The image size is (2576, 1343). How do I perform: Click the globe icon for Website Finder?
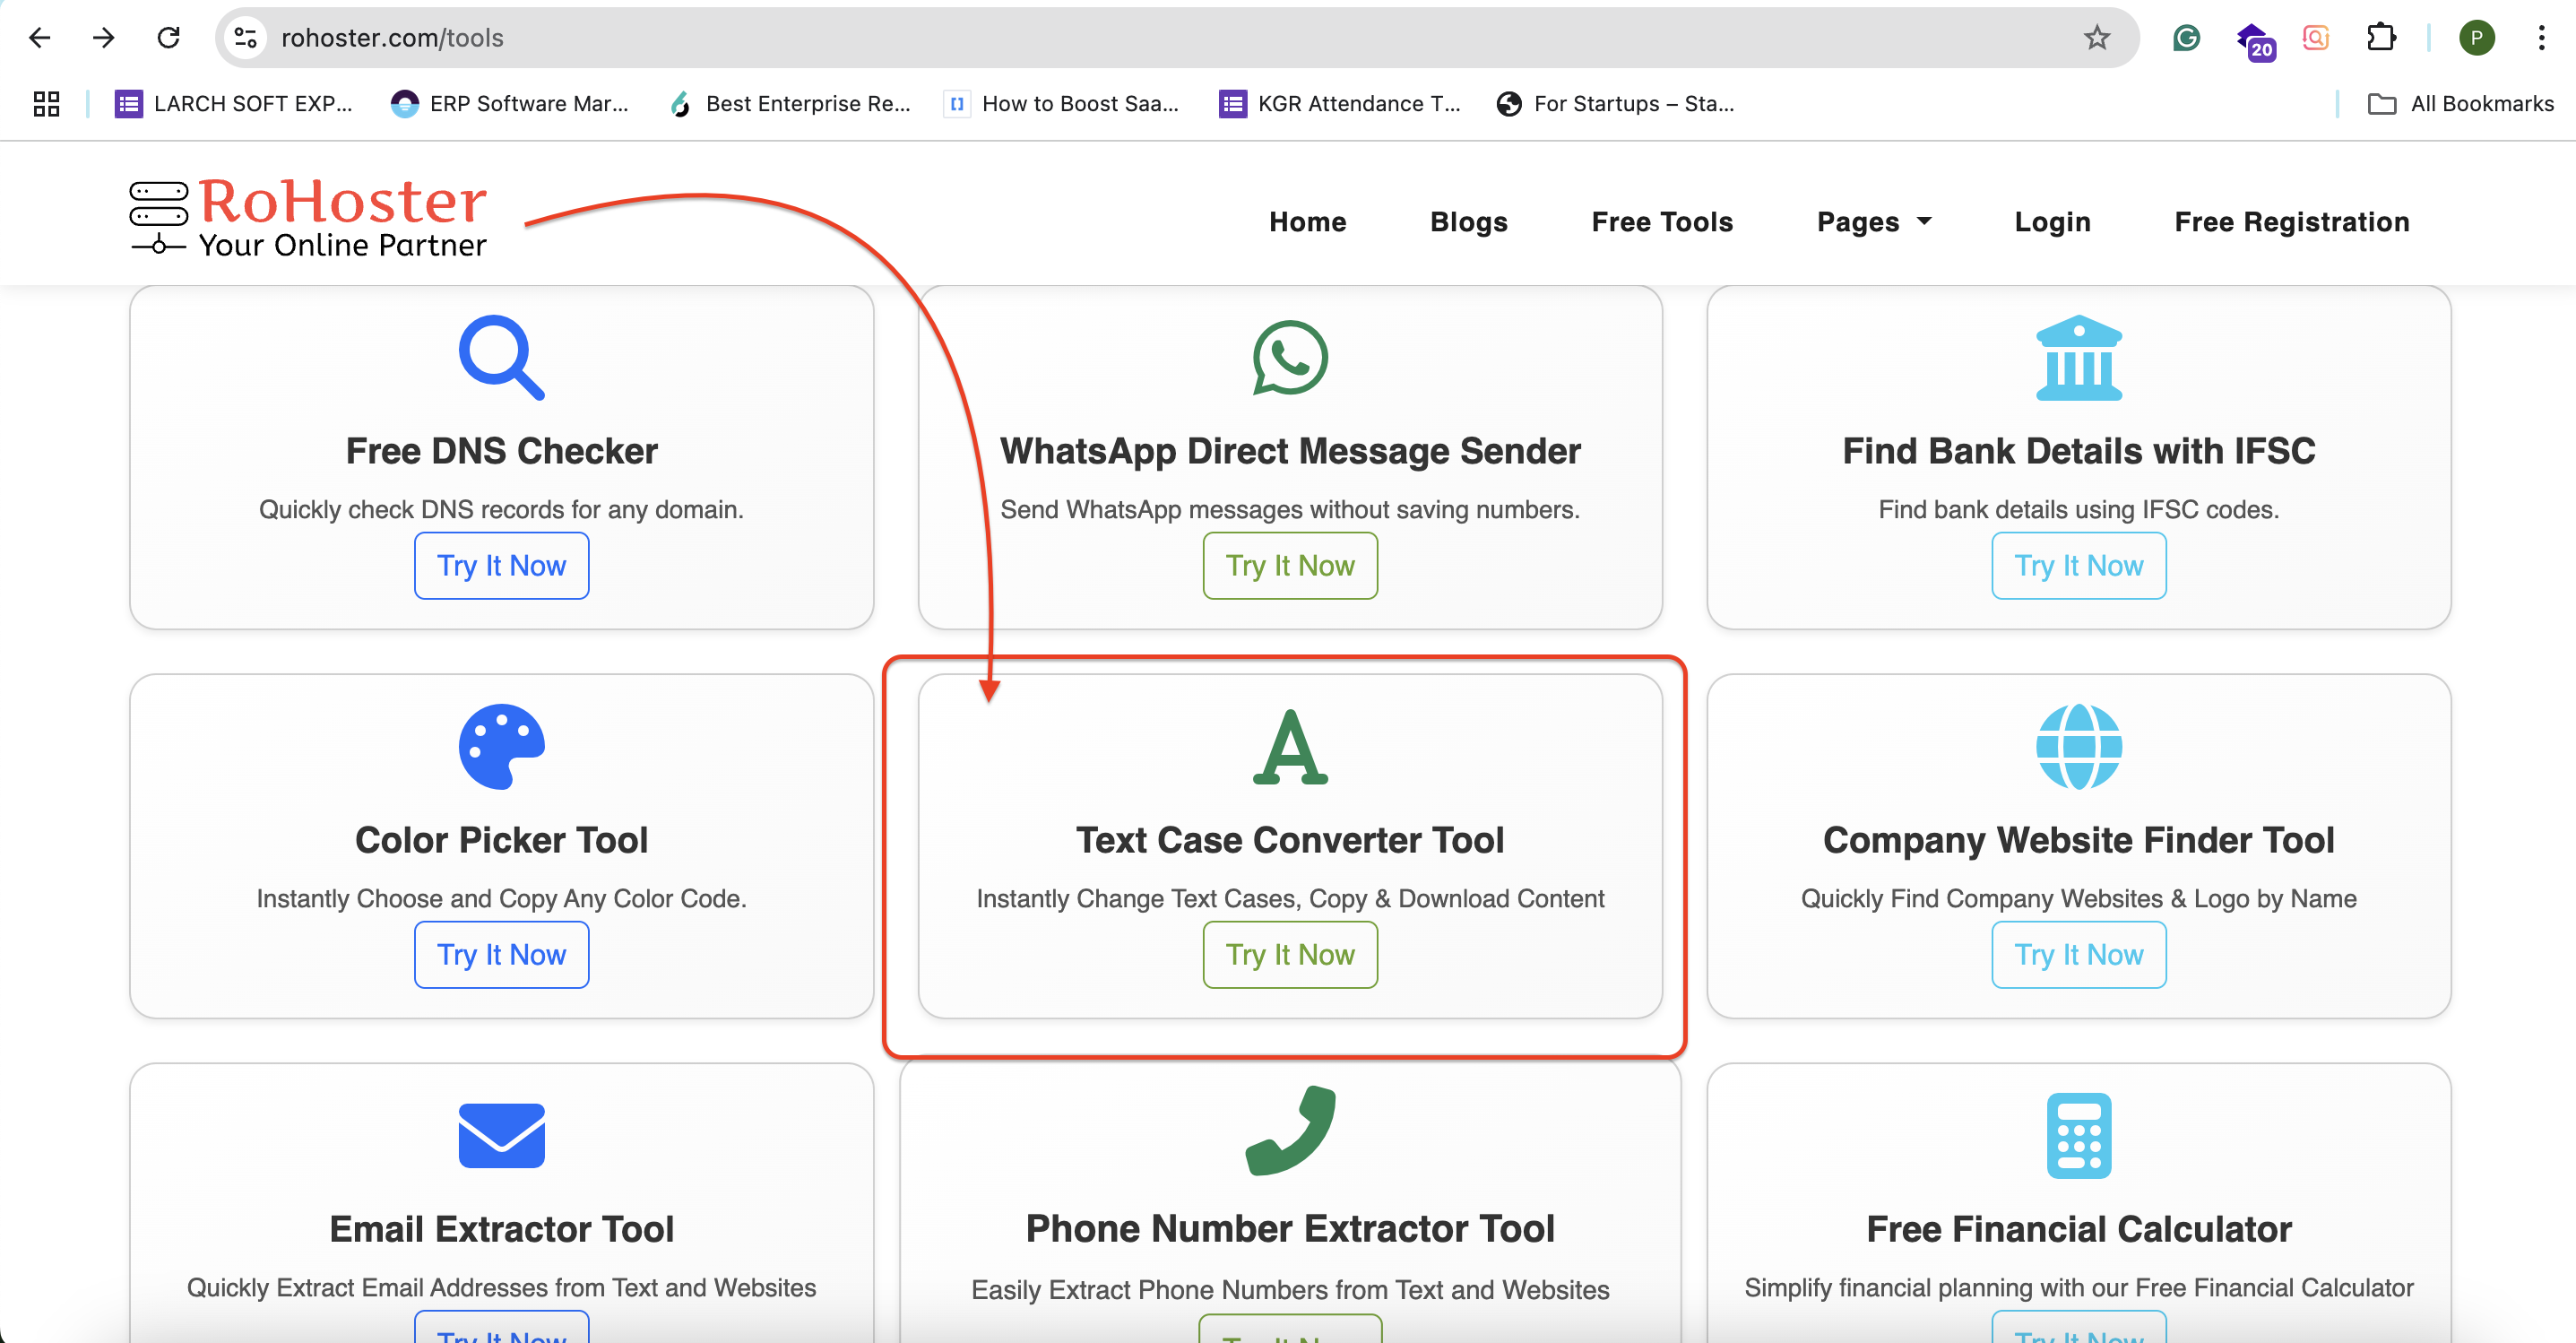[x=2078, y=746]
